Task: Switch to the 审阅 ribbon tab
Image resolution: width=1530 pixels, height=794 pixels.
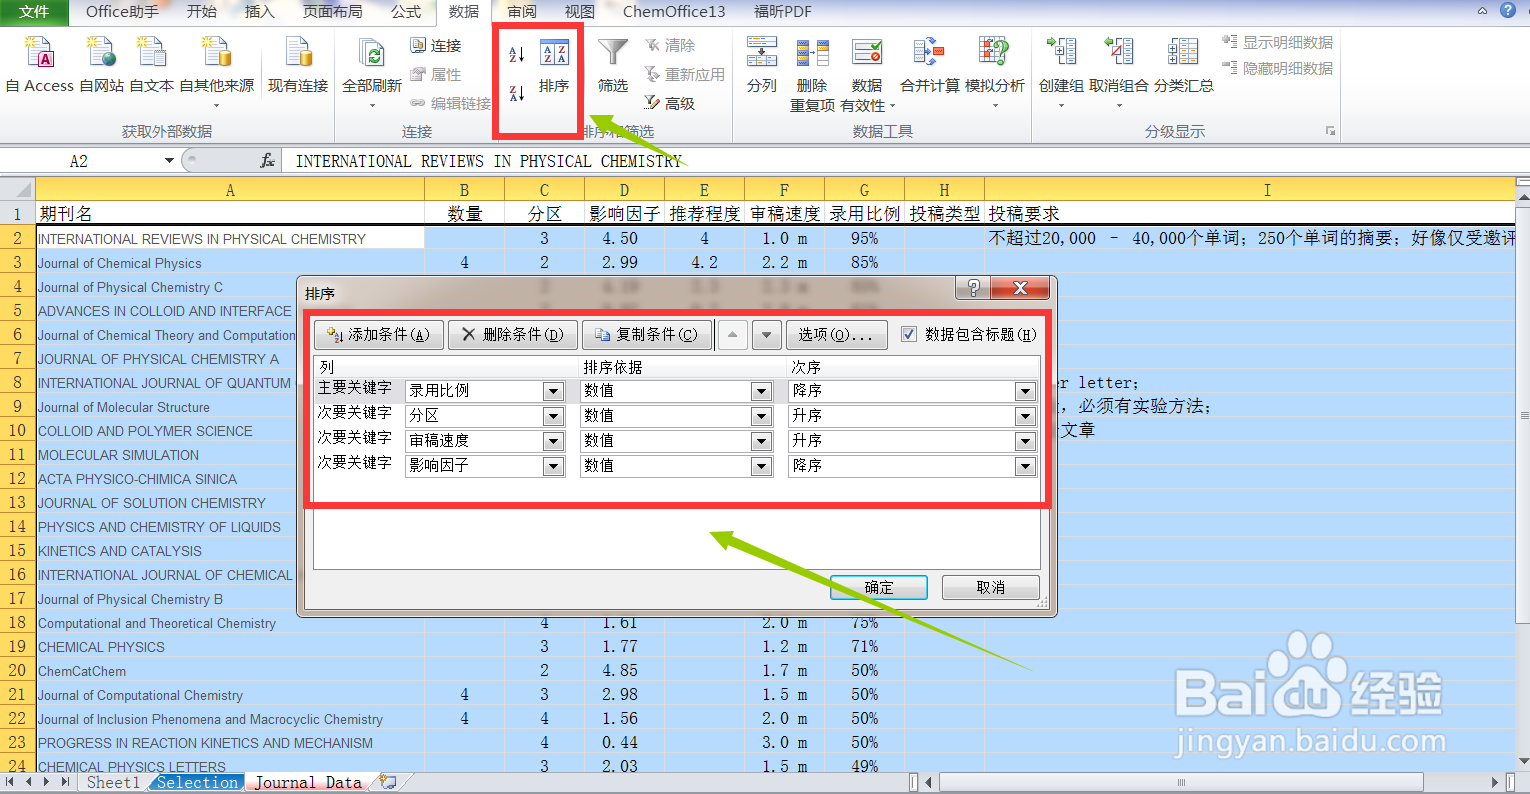Action: coord(520,13)
